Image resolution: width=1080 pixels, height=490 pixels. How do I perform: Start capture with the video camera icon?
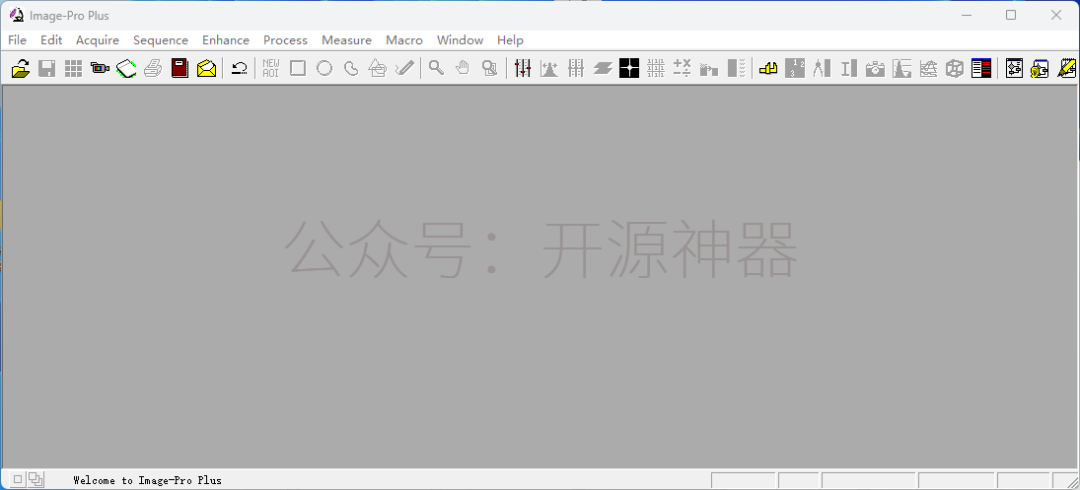(x=100, y=68)
